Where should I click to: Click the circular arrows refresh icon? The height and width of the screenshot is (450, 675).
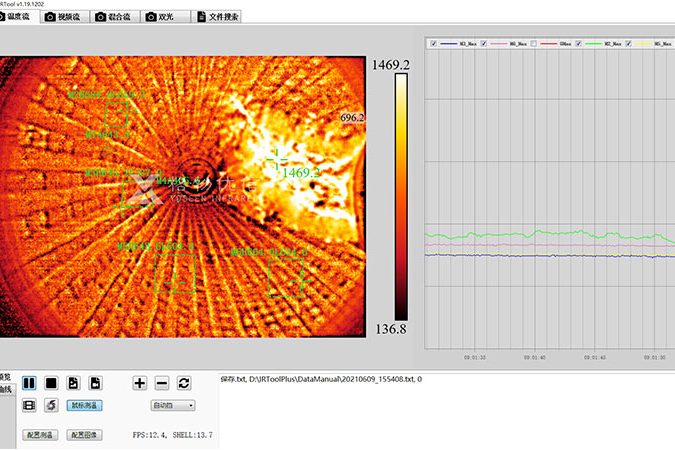184,382
